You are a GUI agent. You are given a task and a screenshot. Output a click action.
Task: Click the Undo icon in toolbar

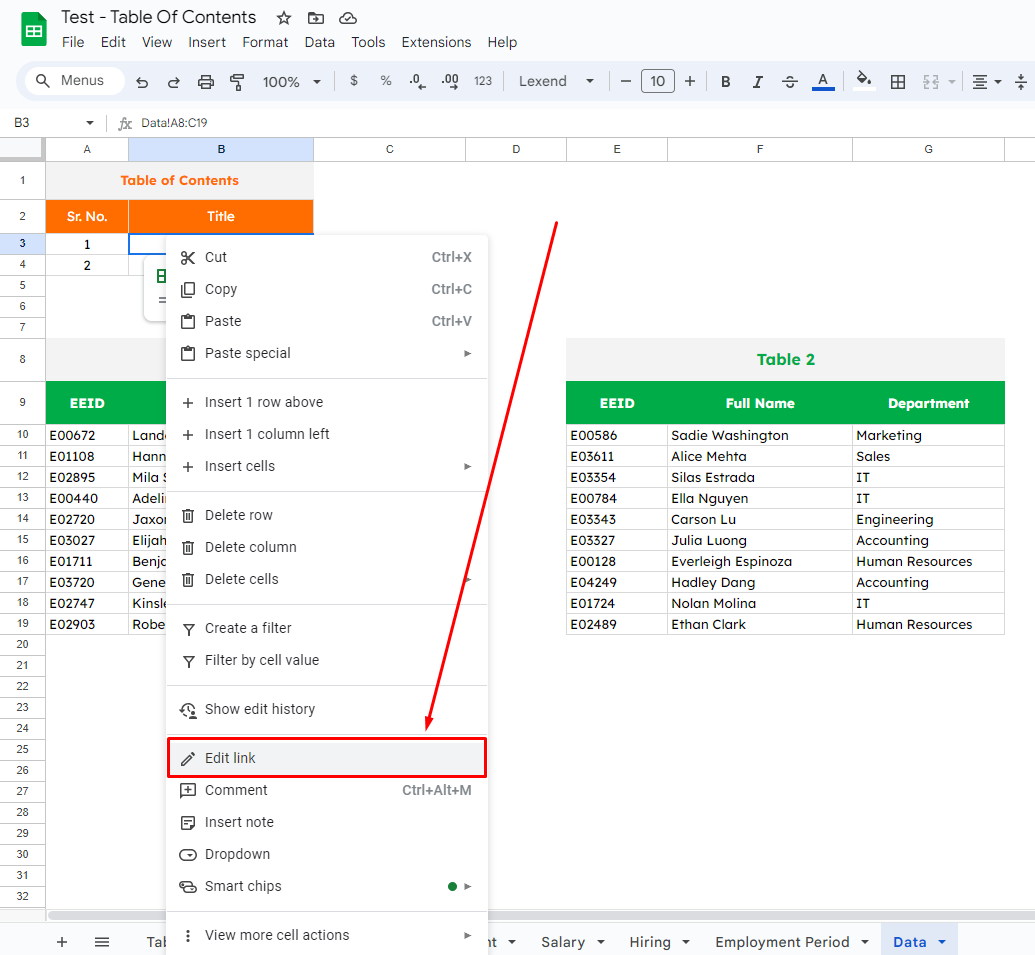click(142, 82)
